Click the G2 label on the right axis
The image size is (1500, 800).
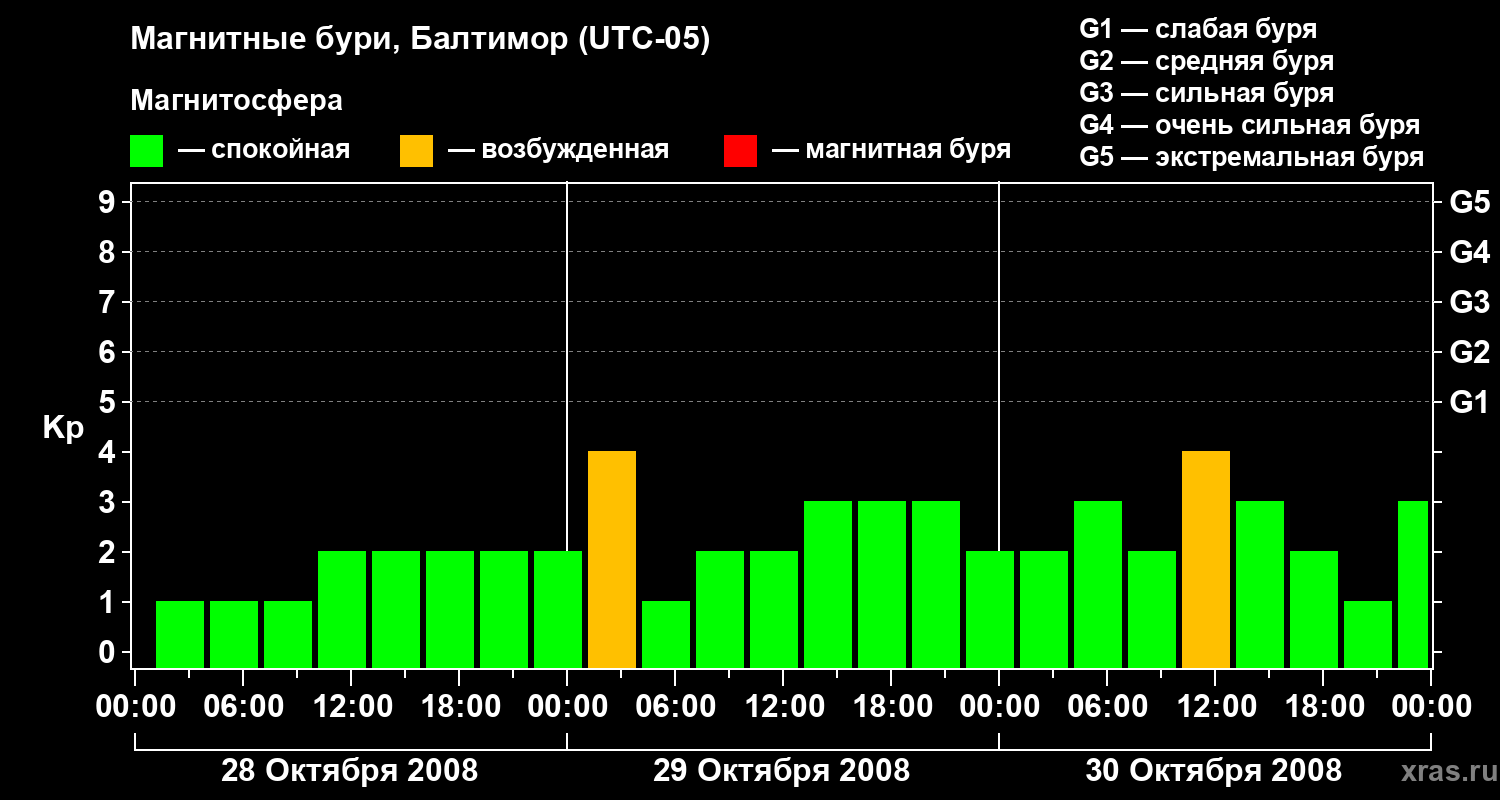point(1470,352)
